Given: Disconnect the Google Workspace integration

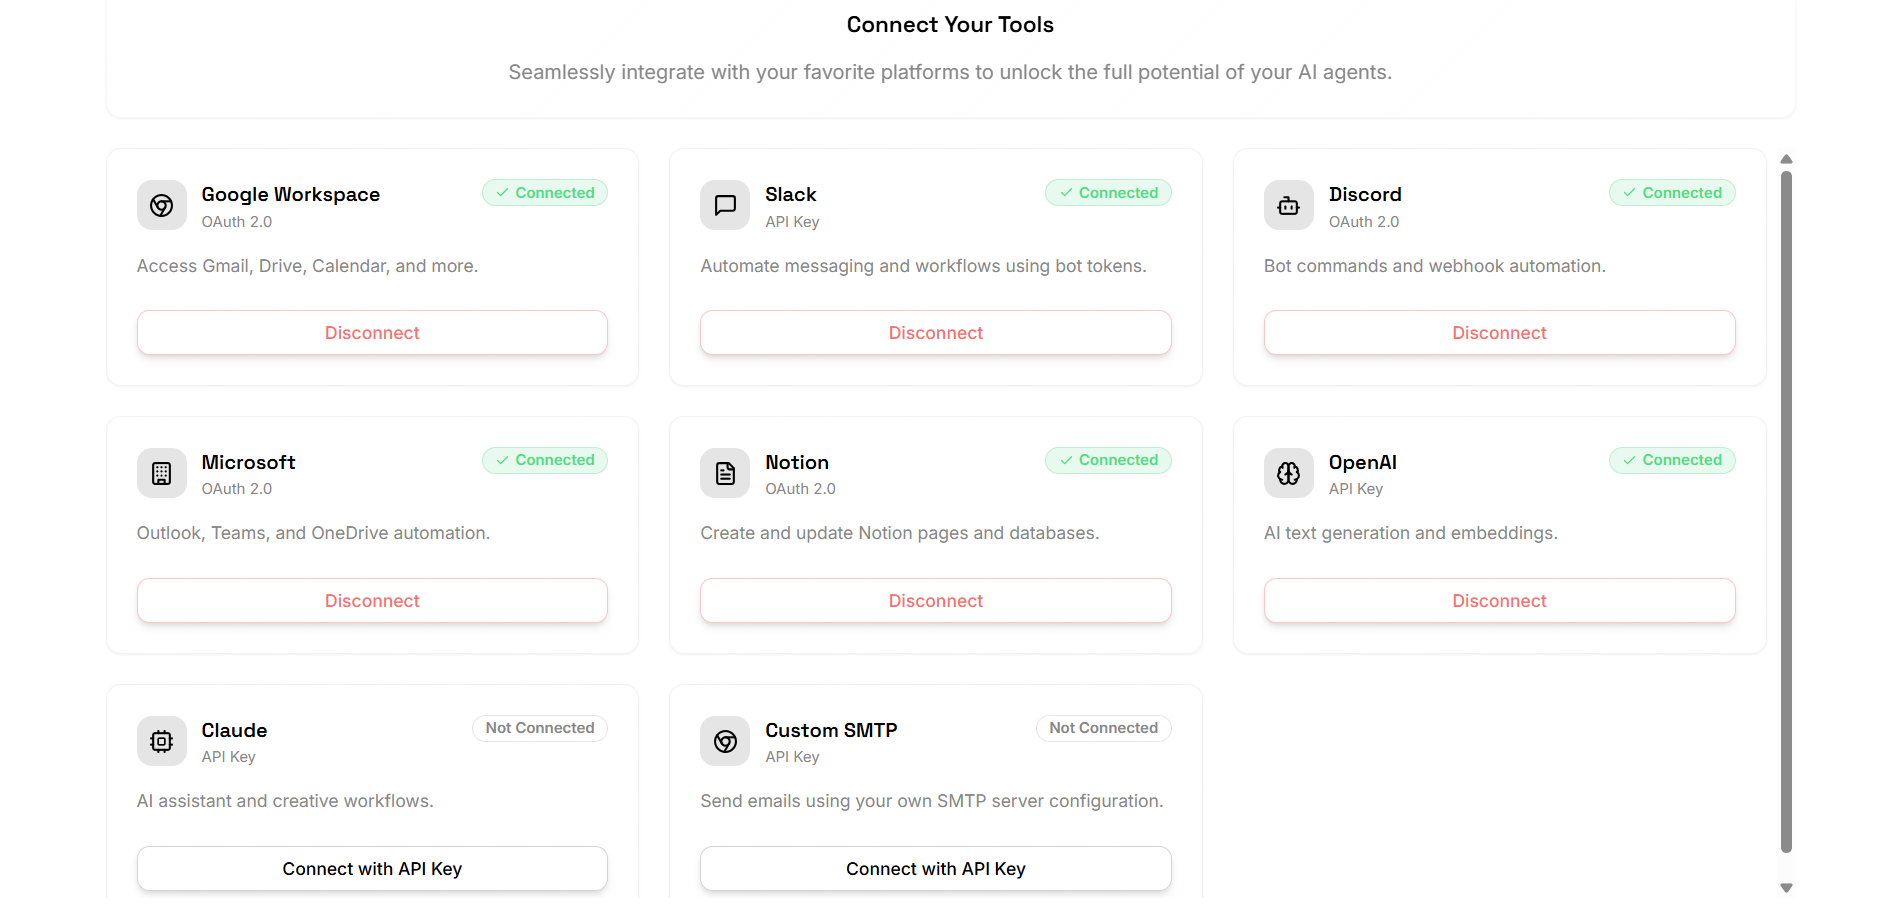Looking at the screenshot, I should 372,333.
